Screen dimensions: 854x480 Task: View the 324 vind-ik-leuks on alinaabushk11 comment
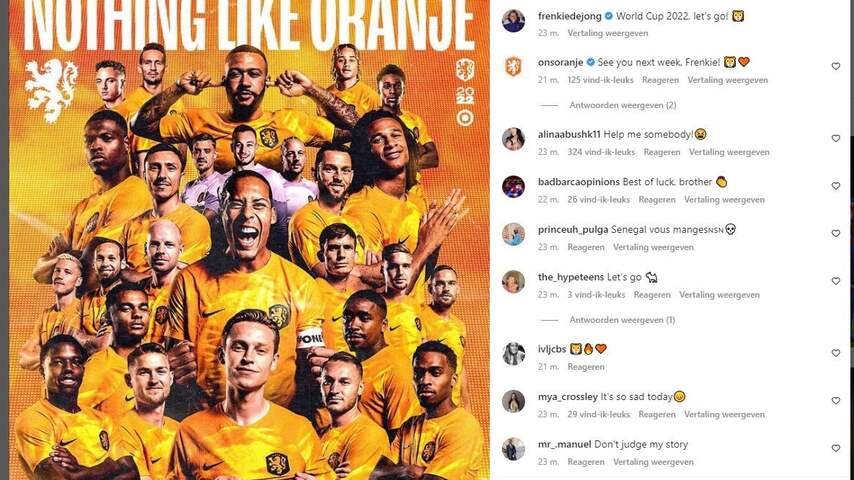601,152
